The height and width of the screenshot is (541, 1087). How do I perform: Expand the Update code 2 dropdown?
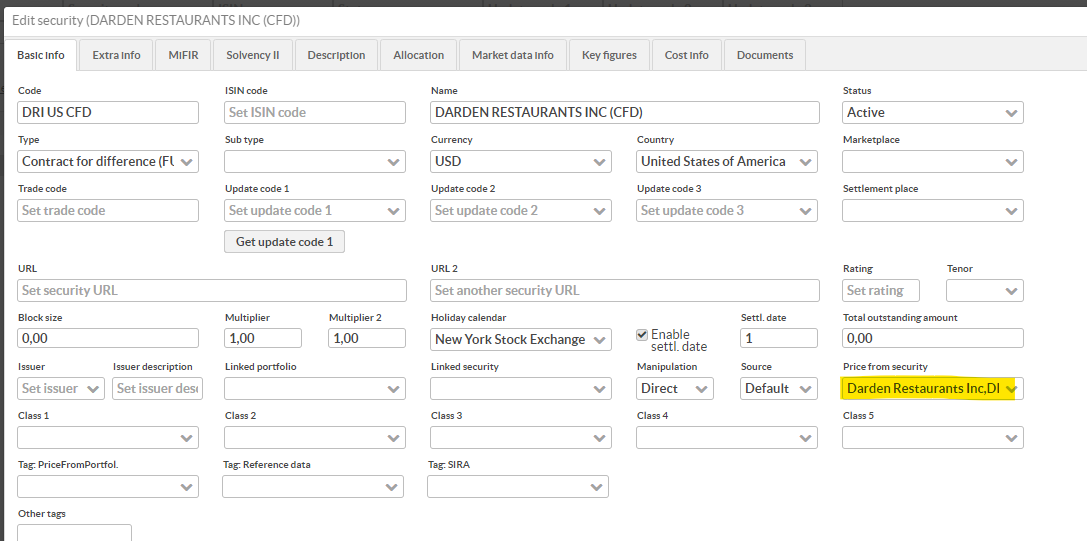point(521,210)
